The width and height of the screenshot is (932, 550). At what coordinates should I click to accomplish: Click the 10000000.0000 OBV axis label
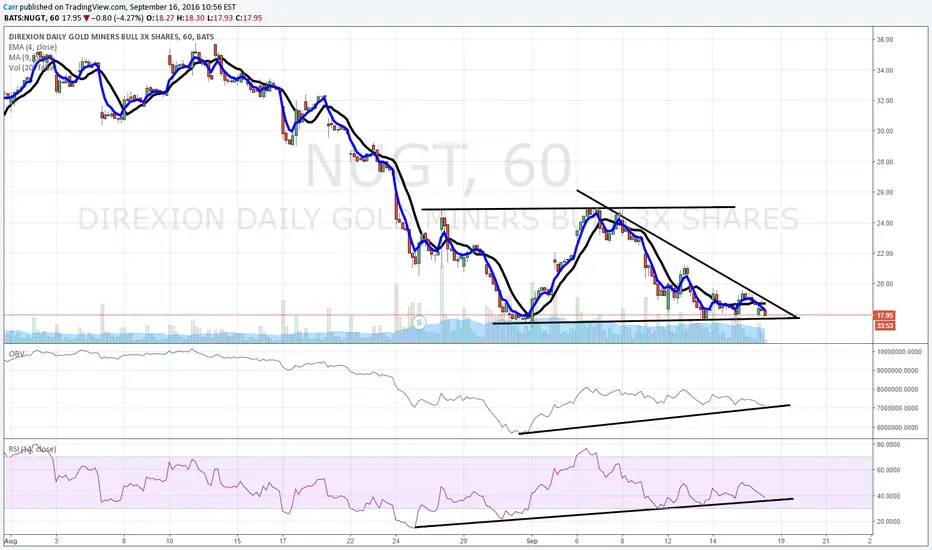pos(899,351)
